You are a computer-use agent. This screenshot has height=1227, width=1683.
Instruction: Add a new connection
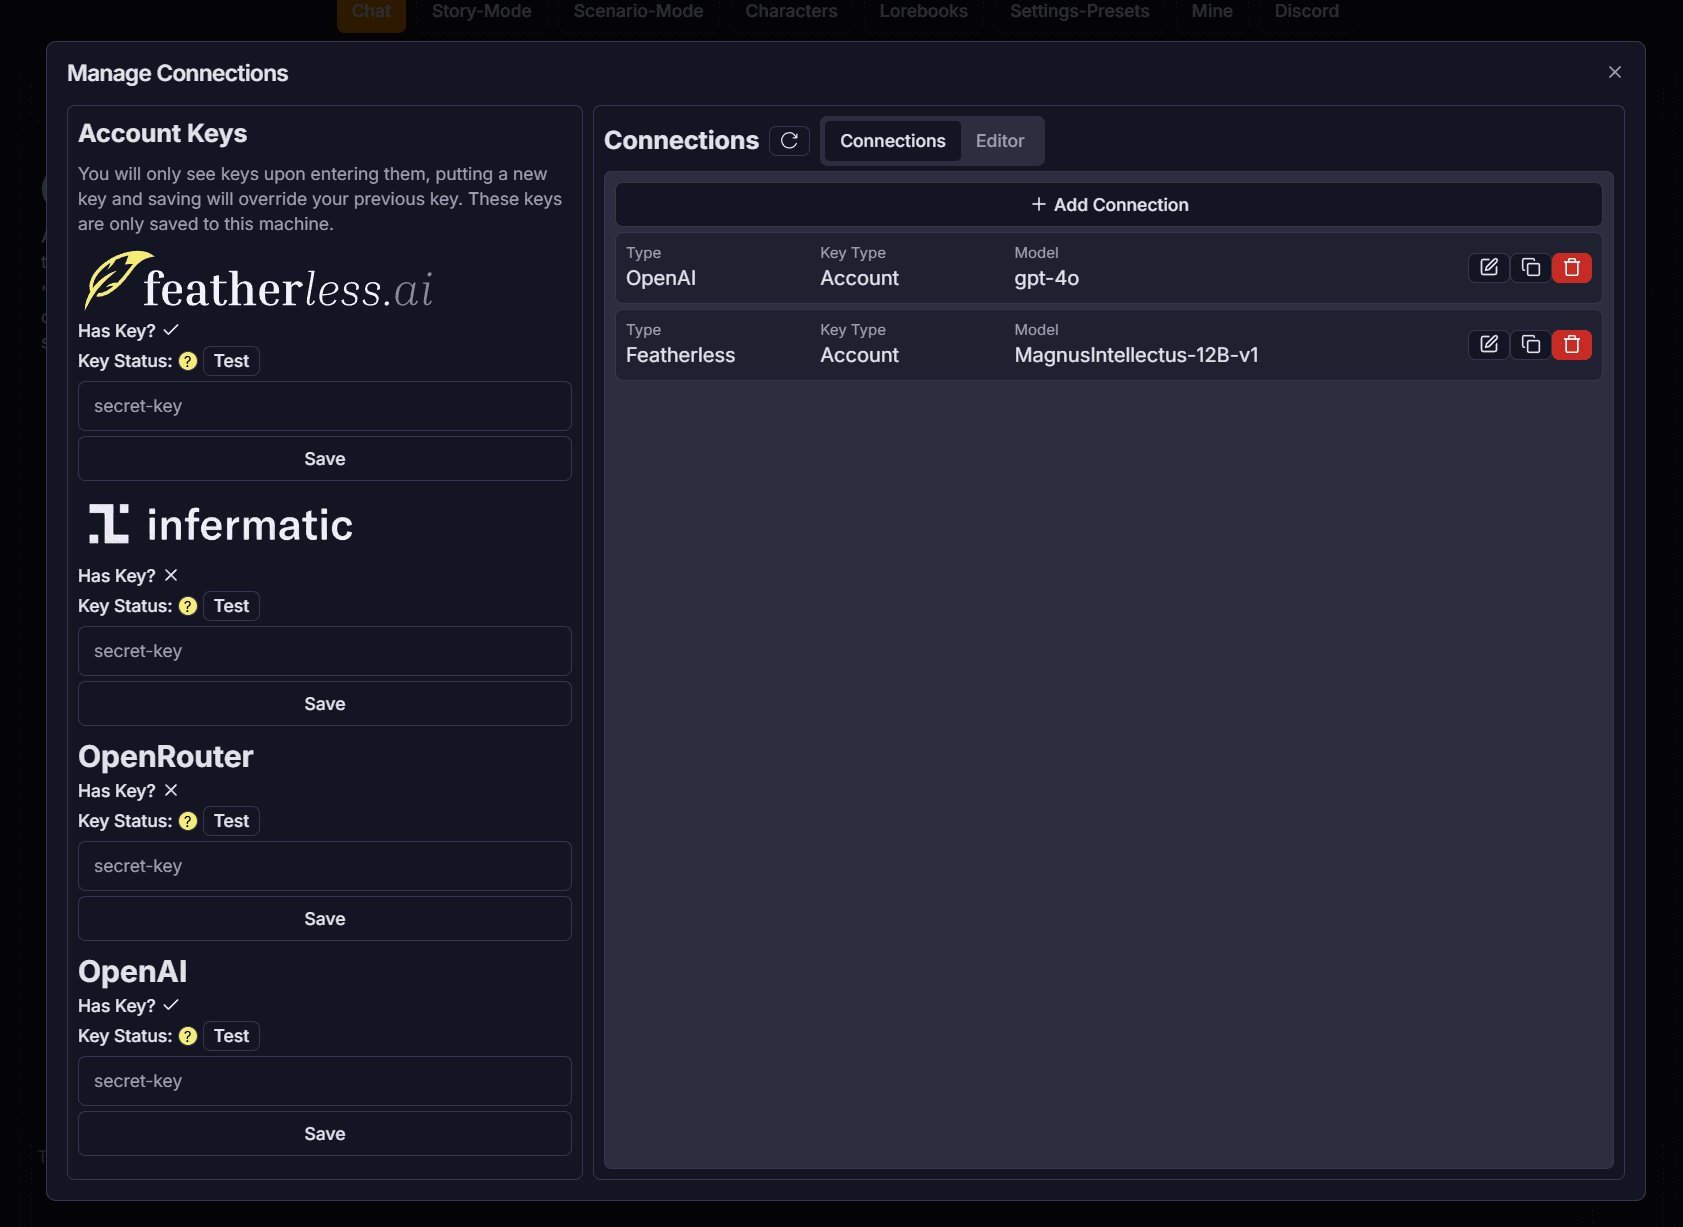pyautogui.click(x=1108, y=205)
